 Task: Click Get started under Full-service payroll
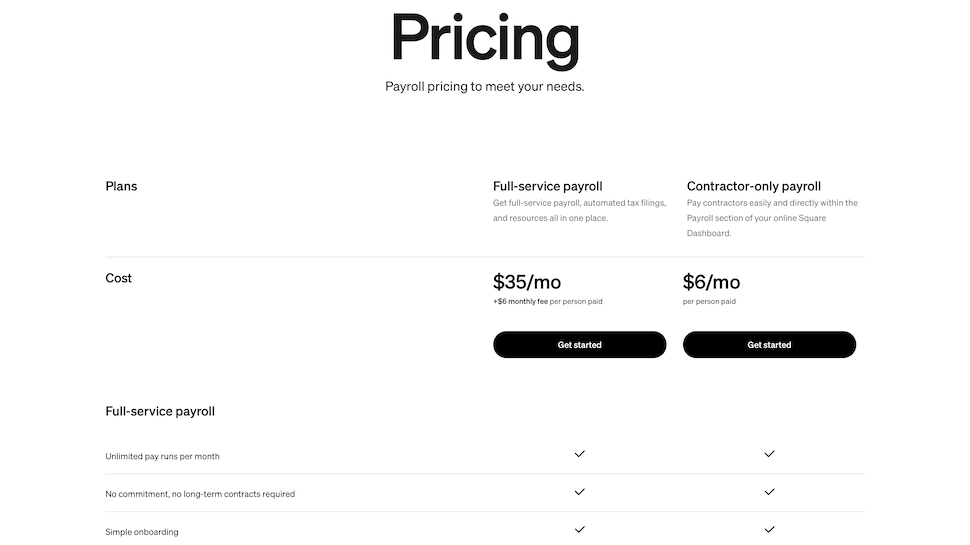point(579,345)
